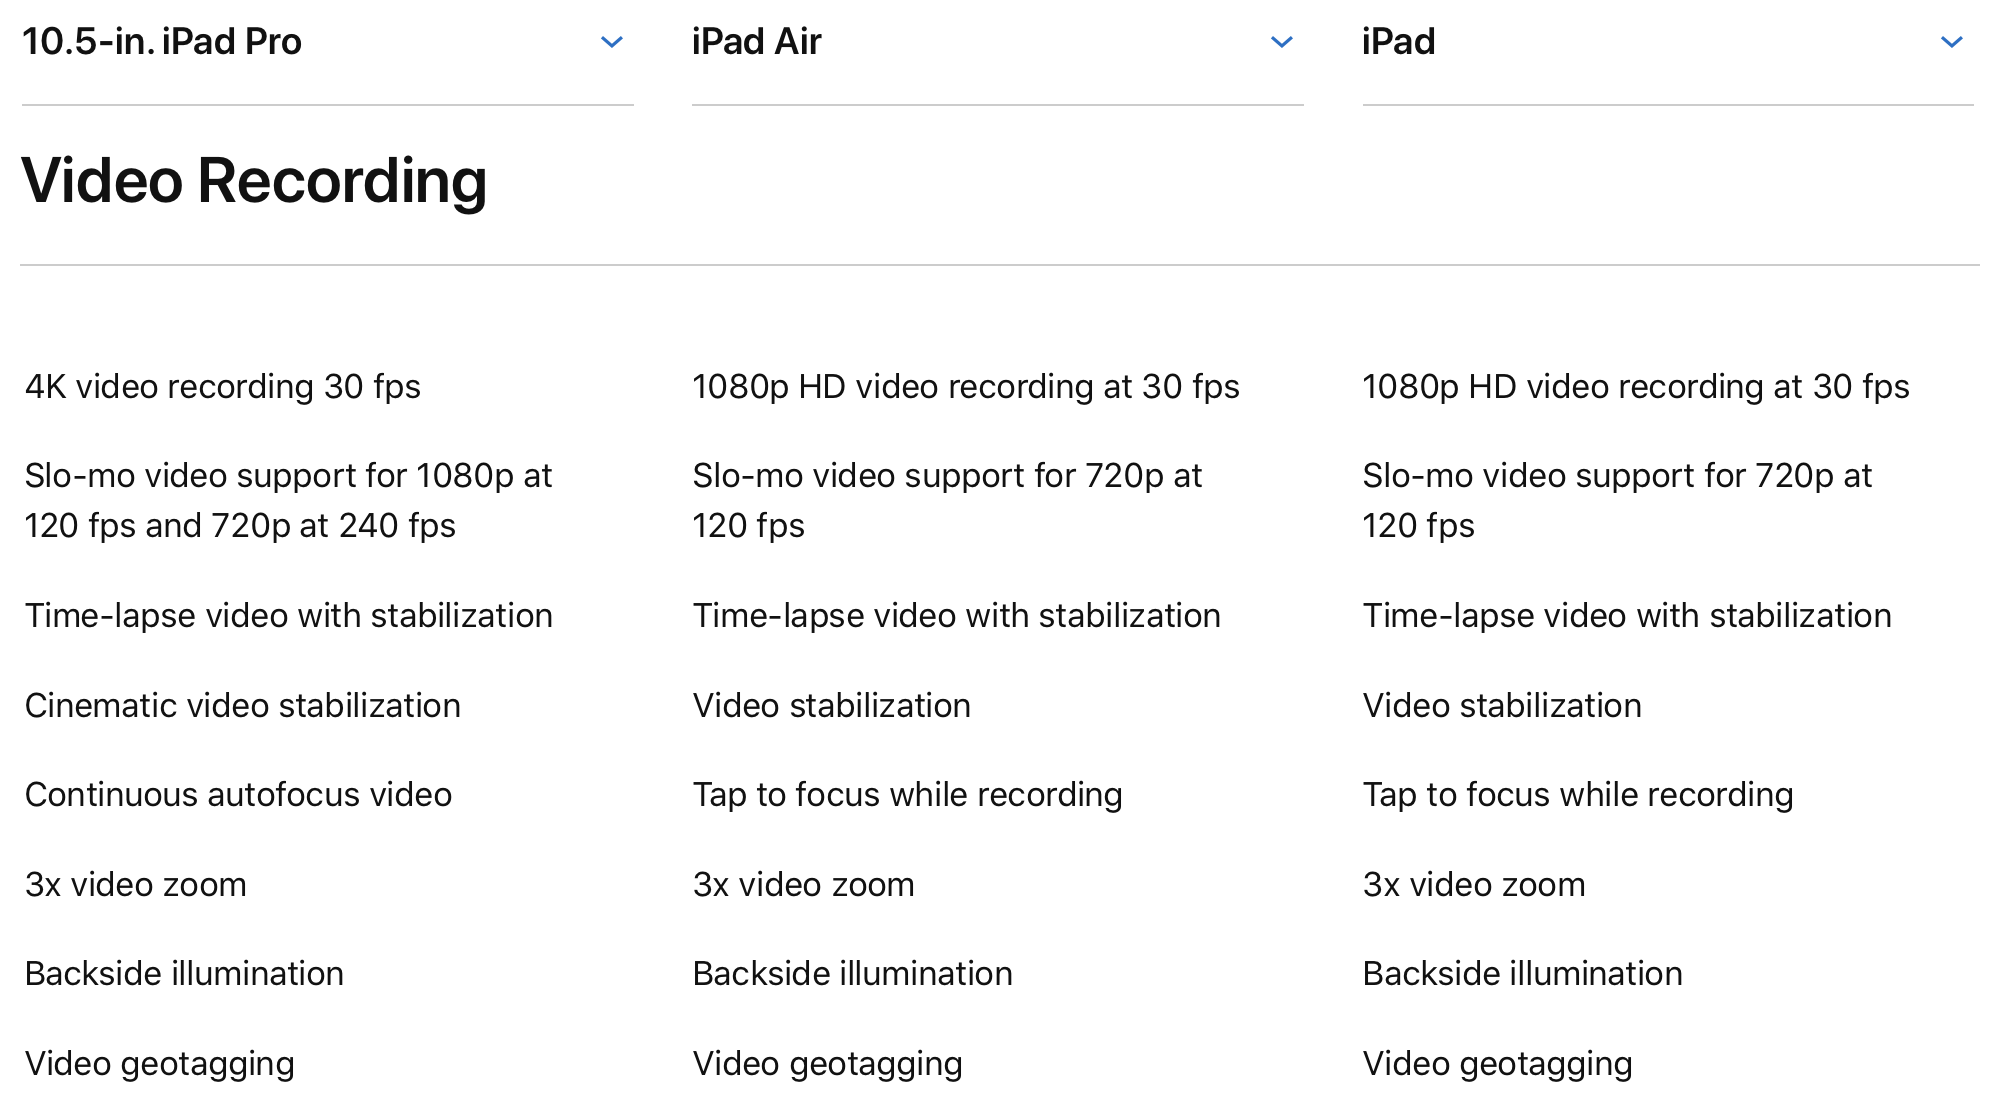Click iPad column '3x video zoom' text

[x=1474, y=885]
